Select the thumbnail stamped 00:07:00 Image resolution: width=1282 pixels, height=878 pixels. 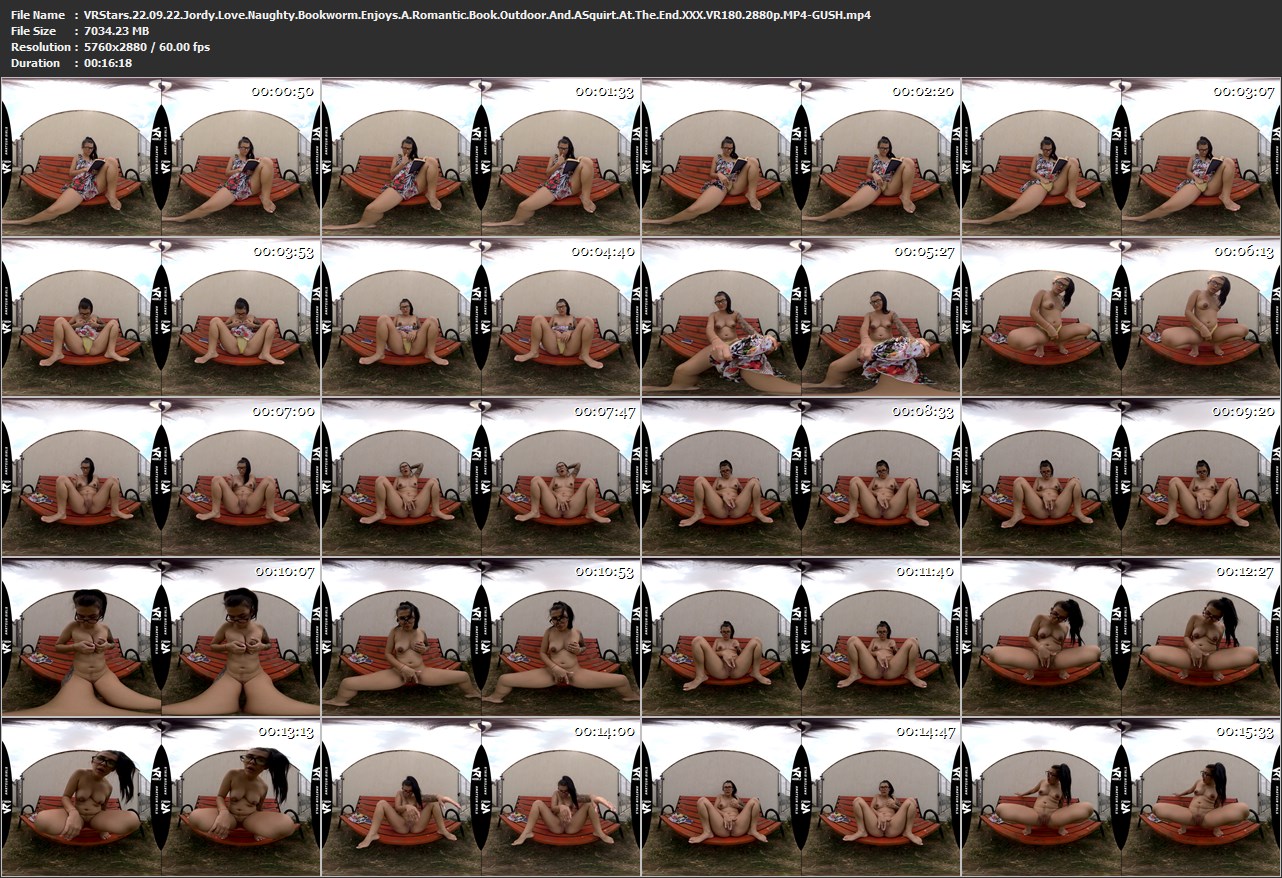[160, 476]
